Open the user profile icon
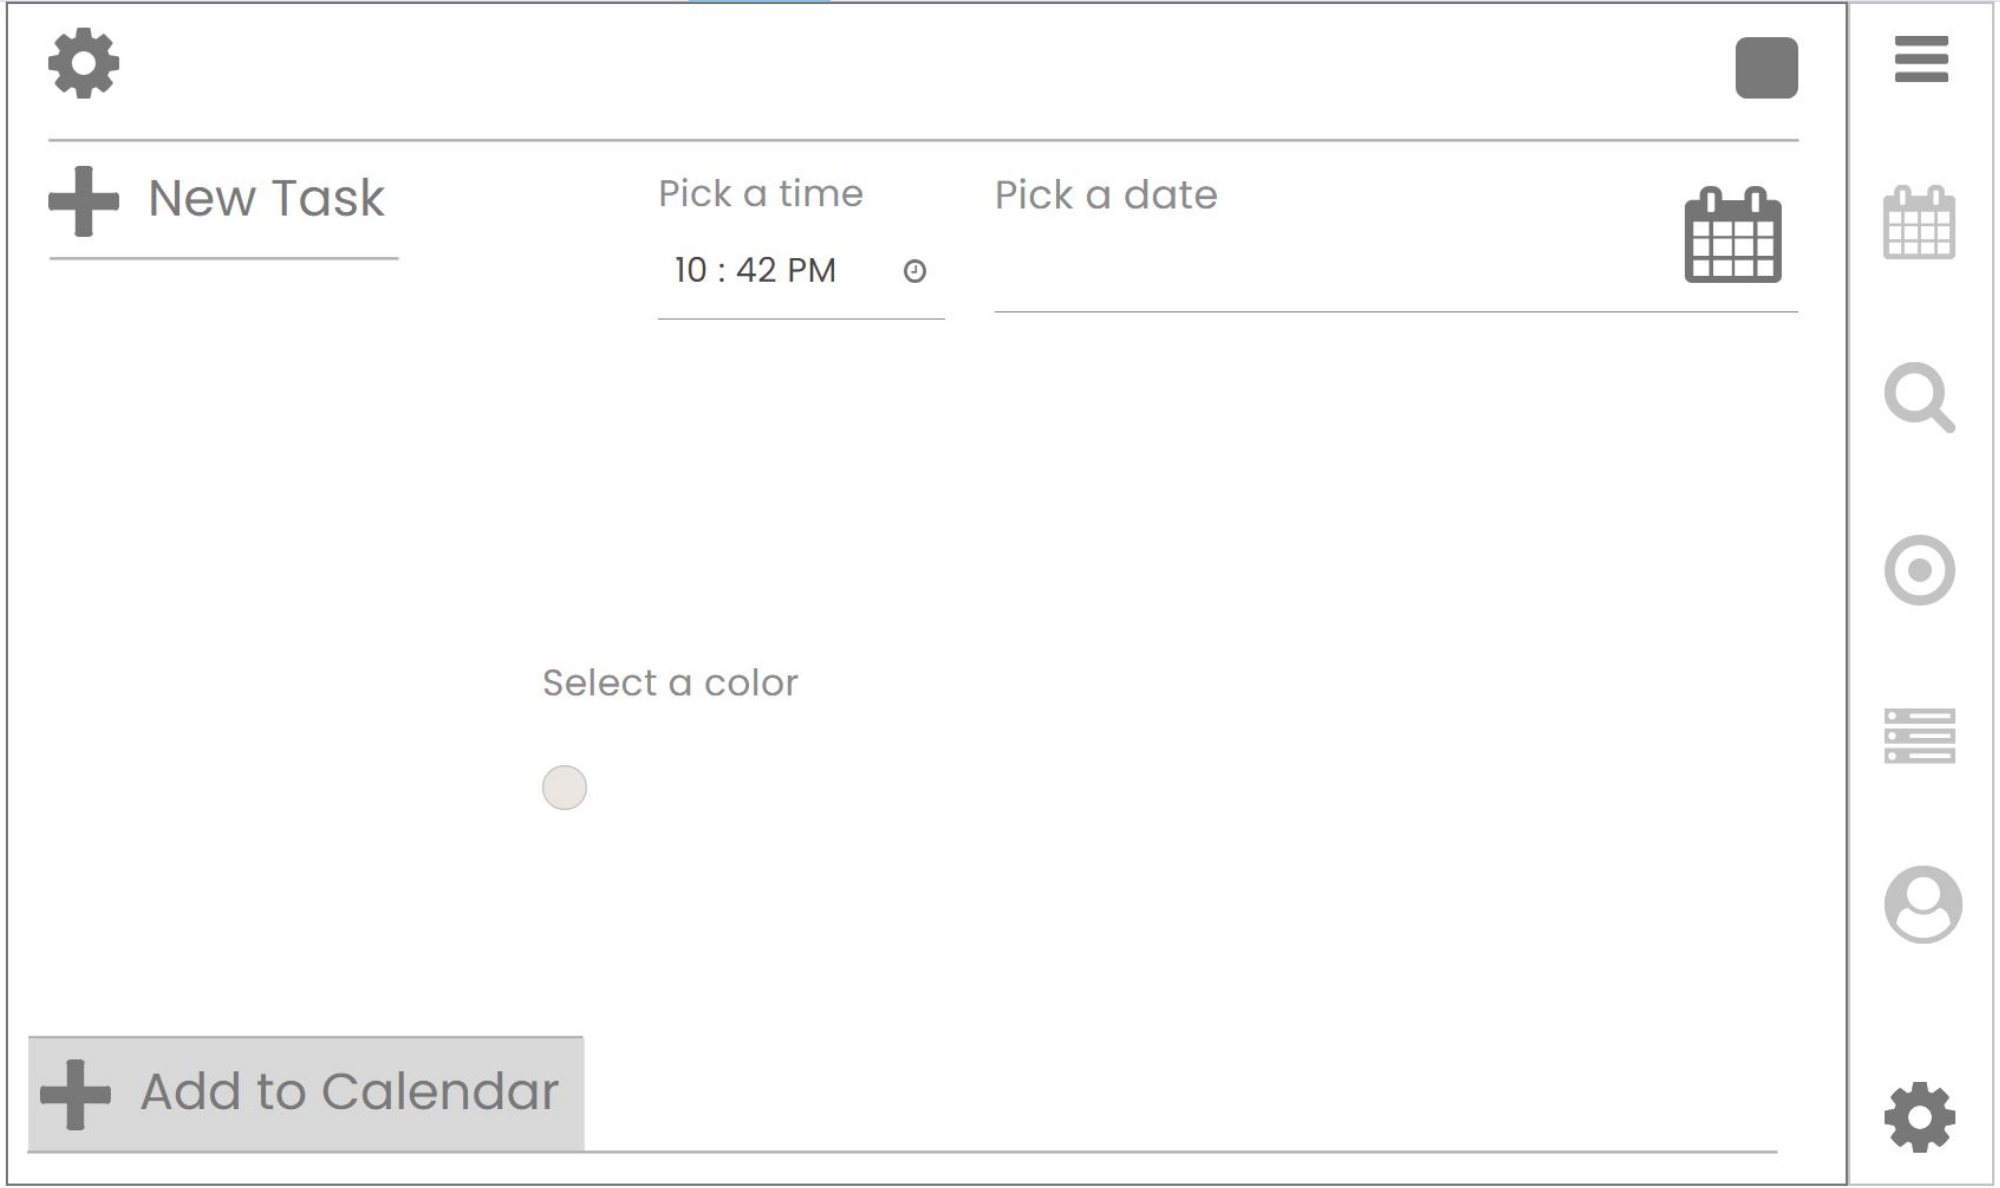Screen dimensions: 2000x1188 (1922, 904)
